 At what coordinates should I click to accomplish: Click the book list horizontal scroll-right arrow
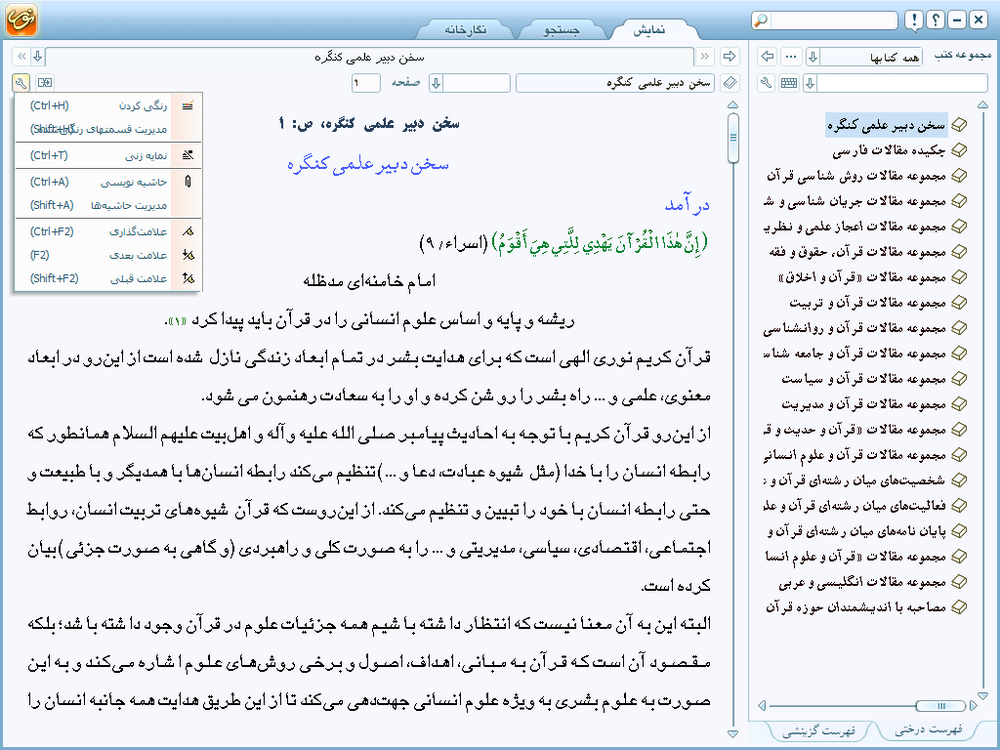tap(973, 705)
